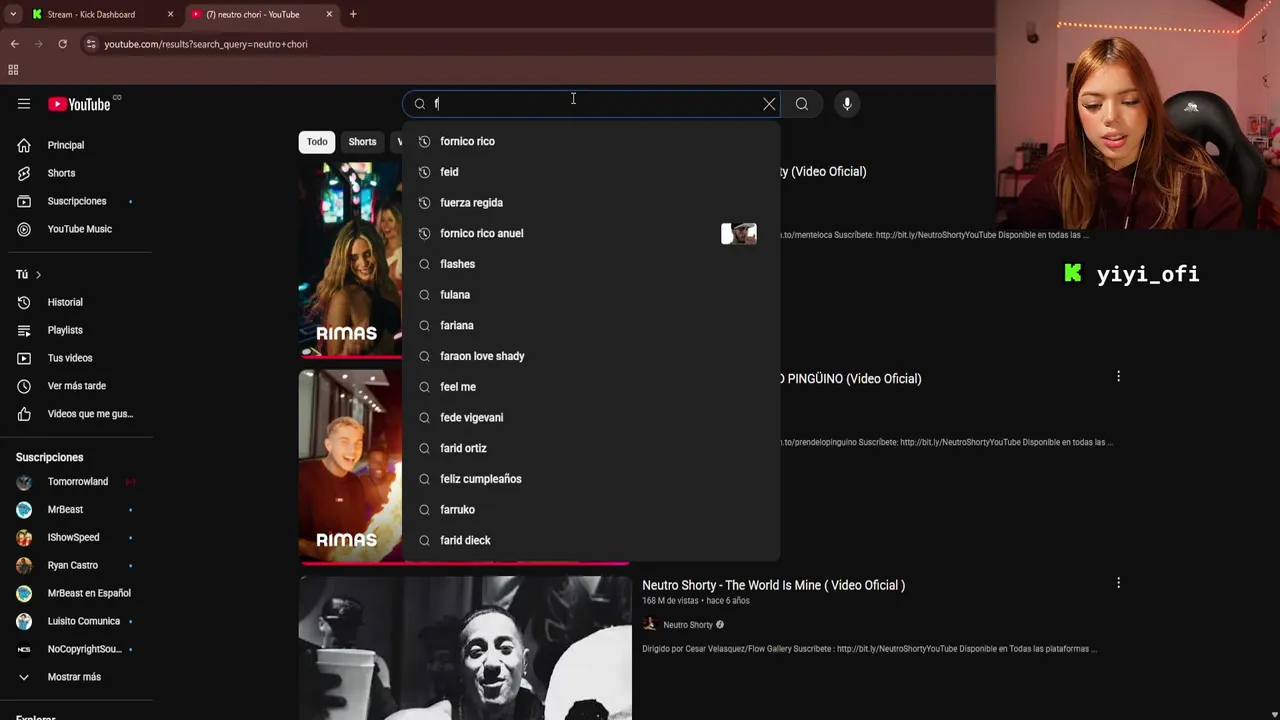Select the Todo filter chip
The width and height of the screenshot is (1280, 720).
click(317, 142)
